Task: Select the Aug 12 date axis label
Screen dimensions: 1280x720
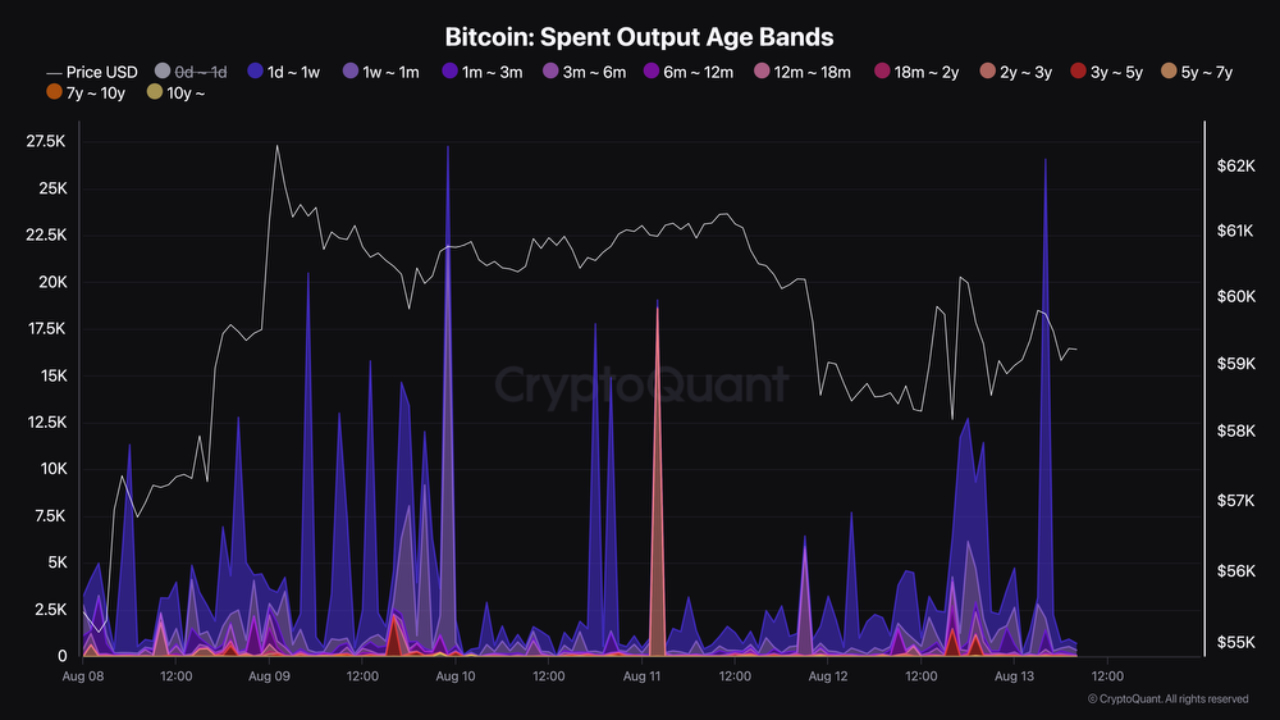Action: [x=828, y=676]
